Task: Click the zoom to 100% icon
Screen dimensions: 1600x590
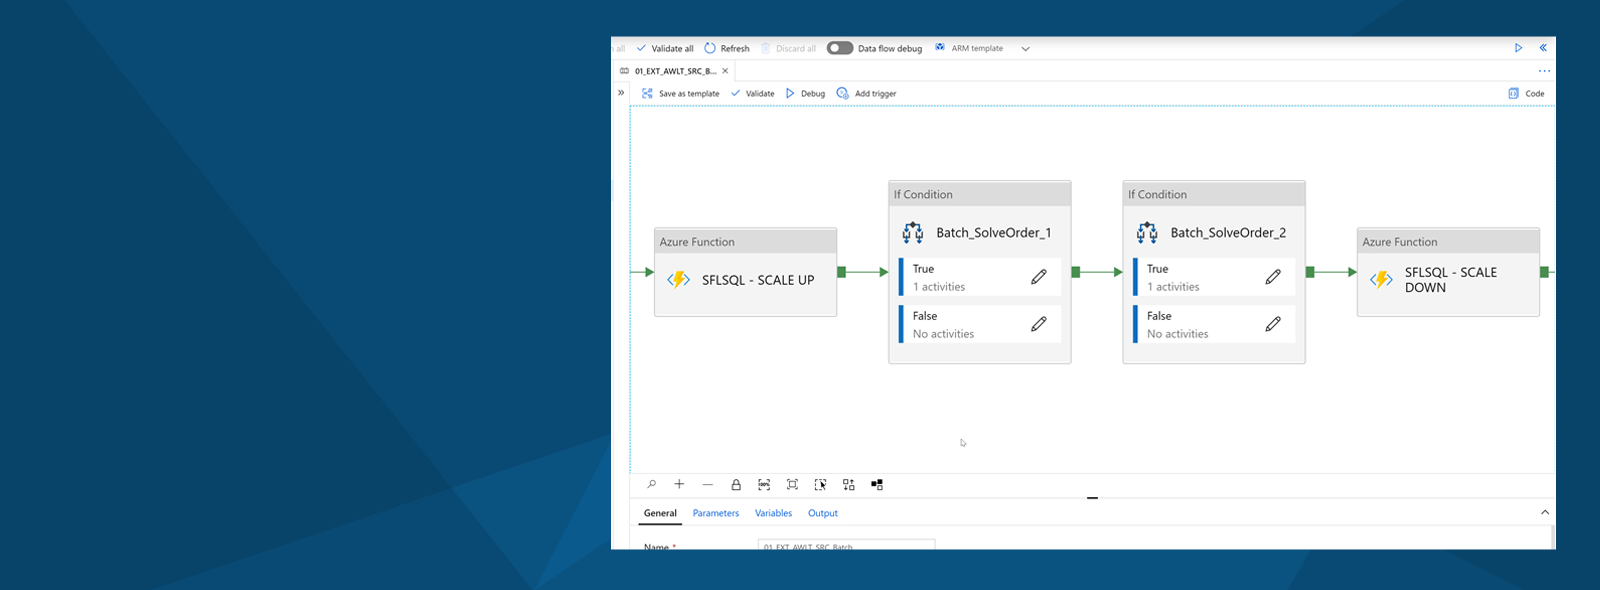Action: click(x=764, y=484)
